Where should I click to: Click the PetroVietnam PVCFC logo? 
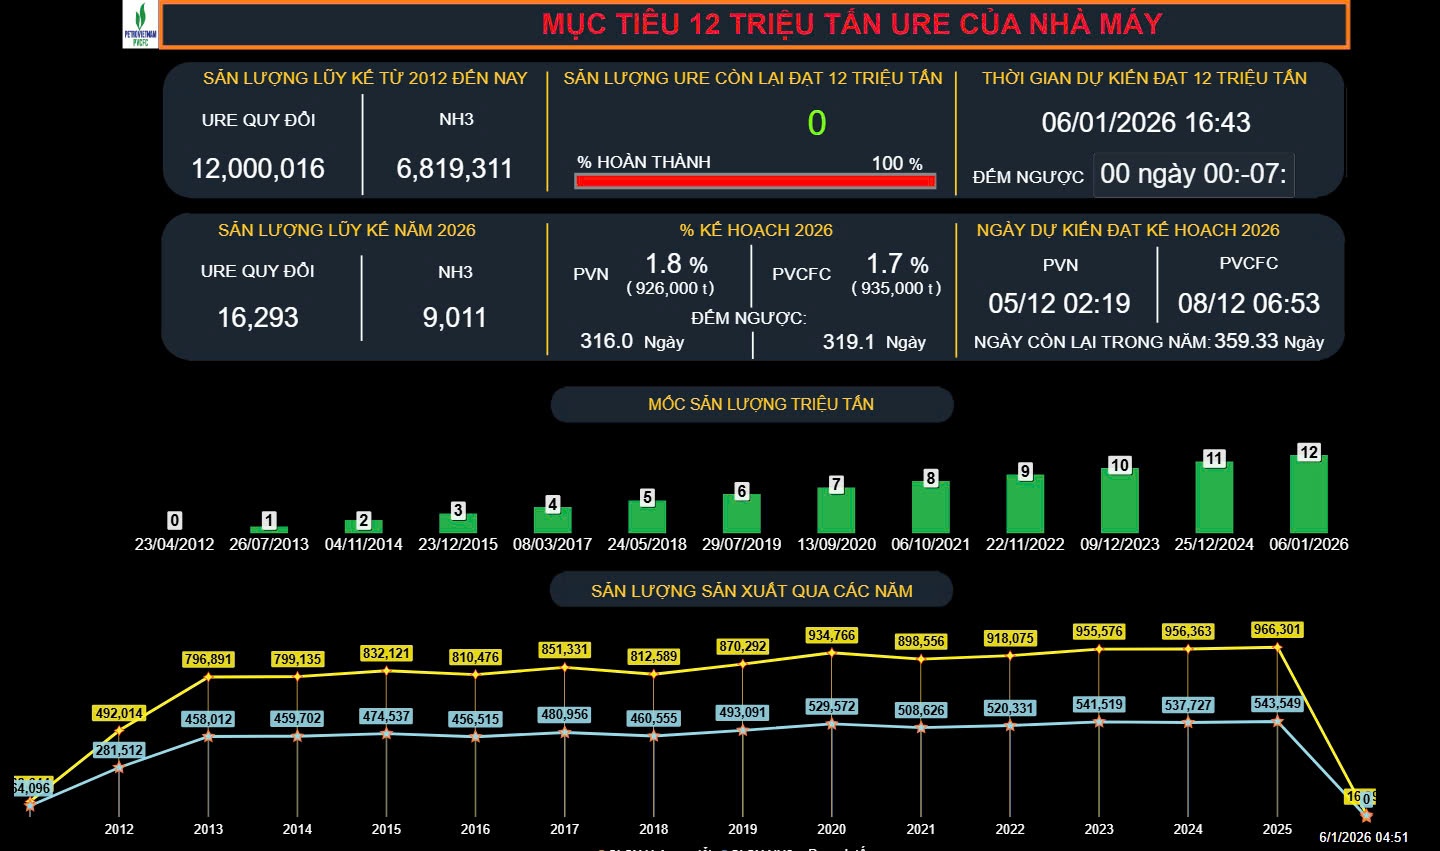[140, 26]
